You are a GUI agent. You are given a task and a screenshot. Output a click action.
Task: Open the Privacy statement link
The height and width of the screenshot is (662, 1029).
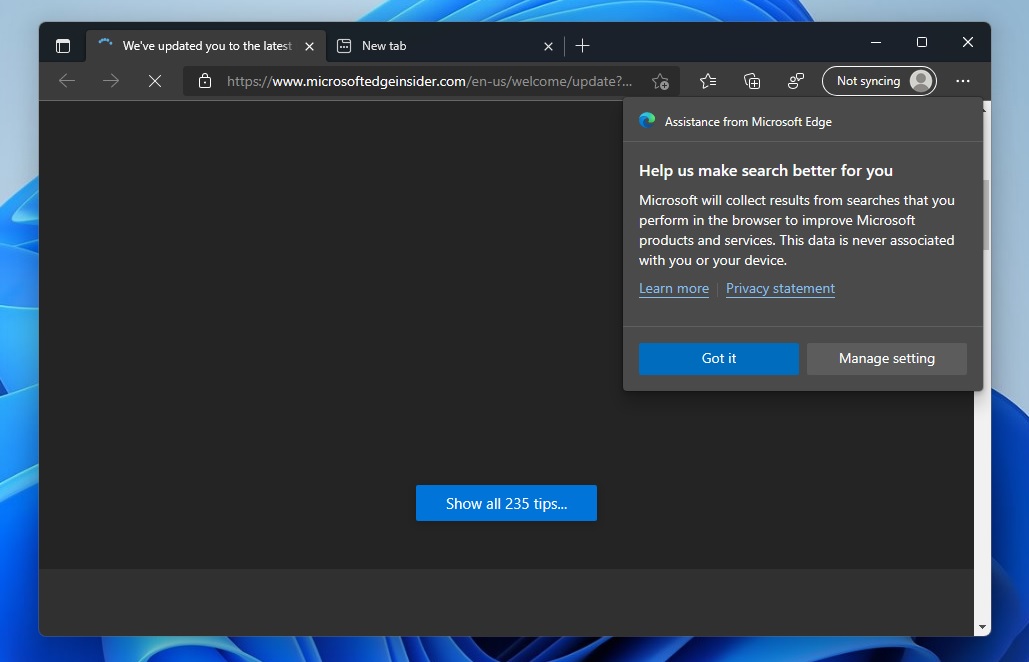click(x=780, y=289)
